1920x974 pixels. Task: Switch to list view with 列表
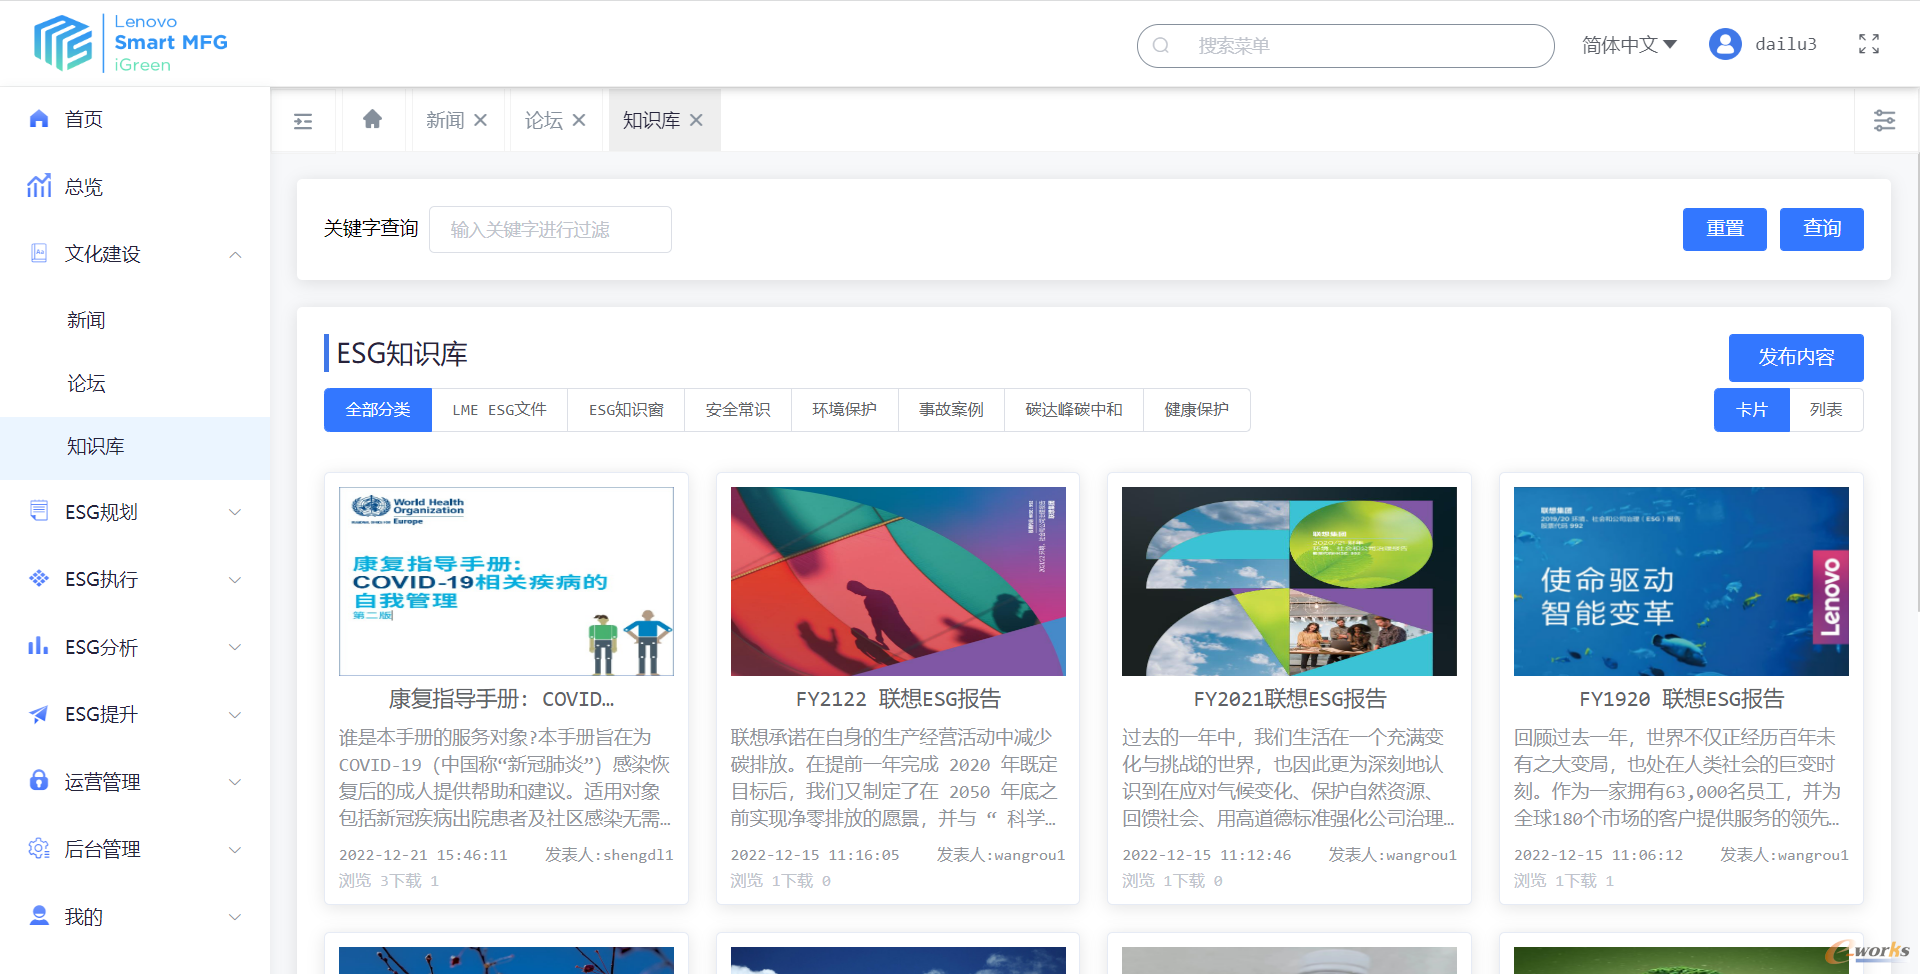coord(1826,410)
